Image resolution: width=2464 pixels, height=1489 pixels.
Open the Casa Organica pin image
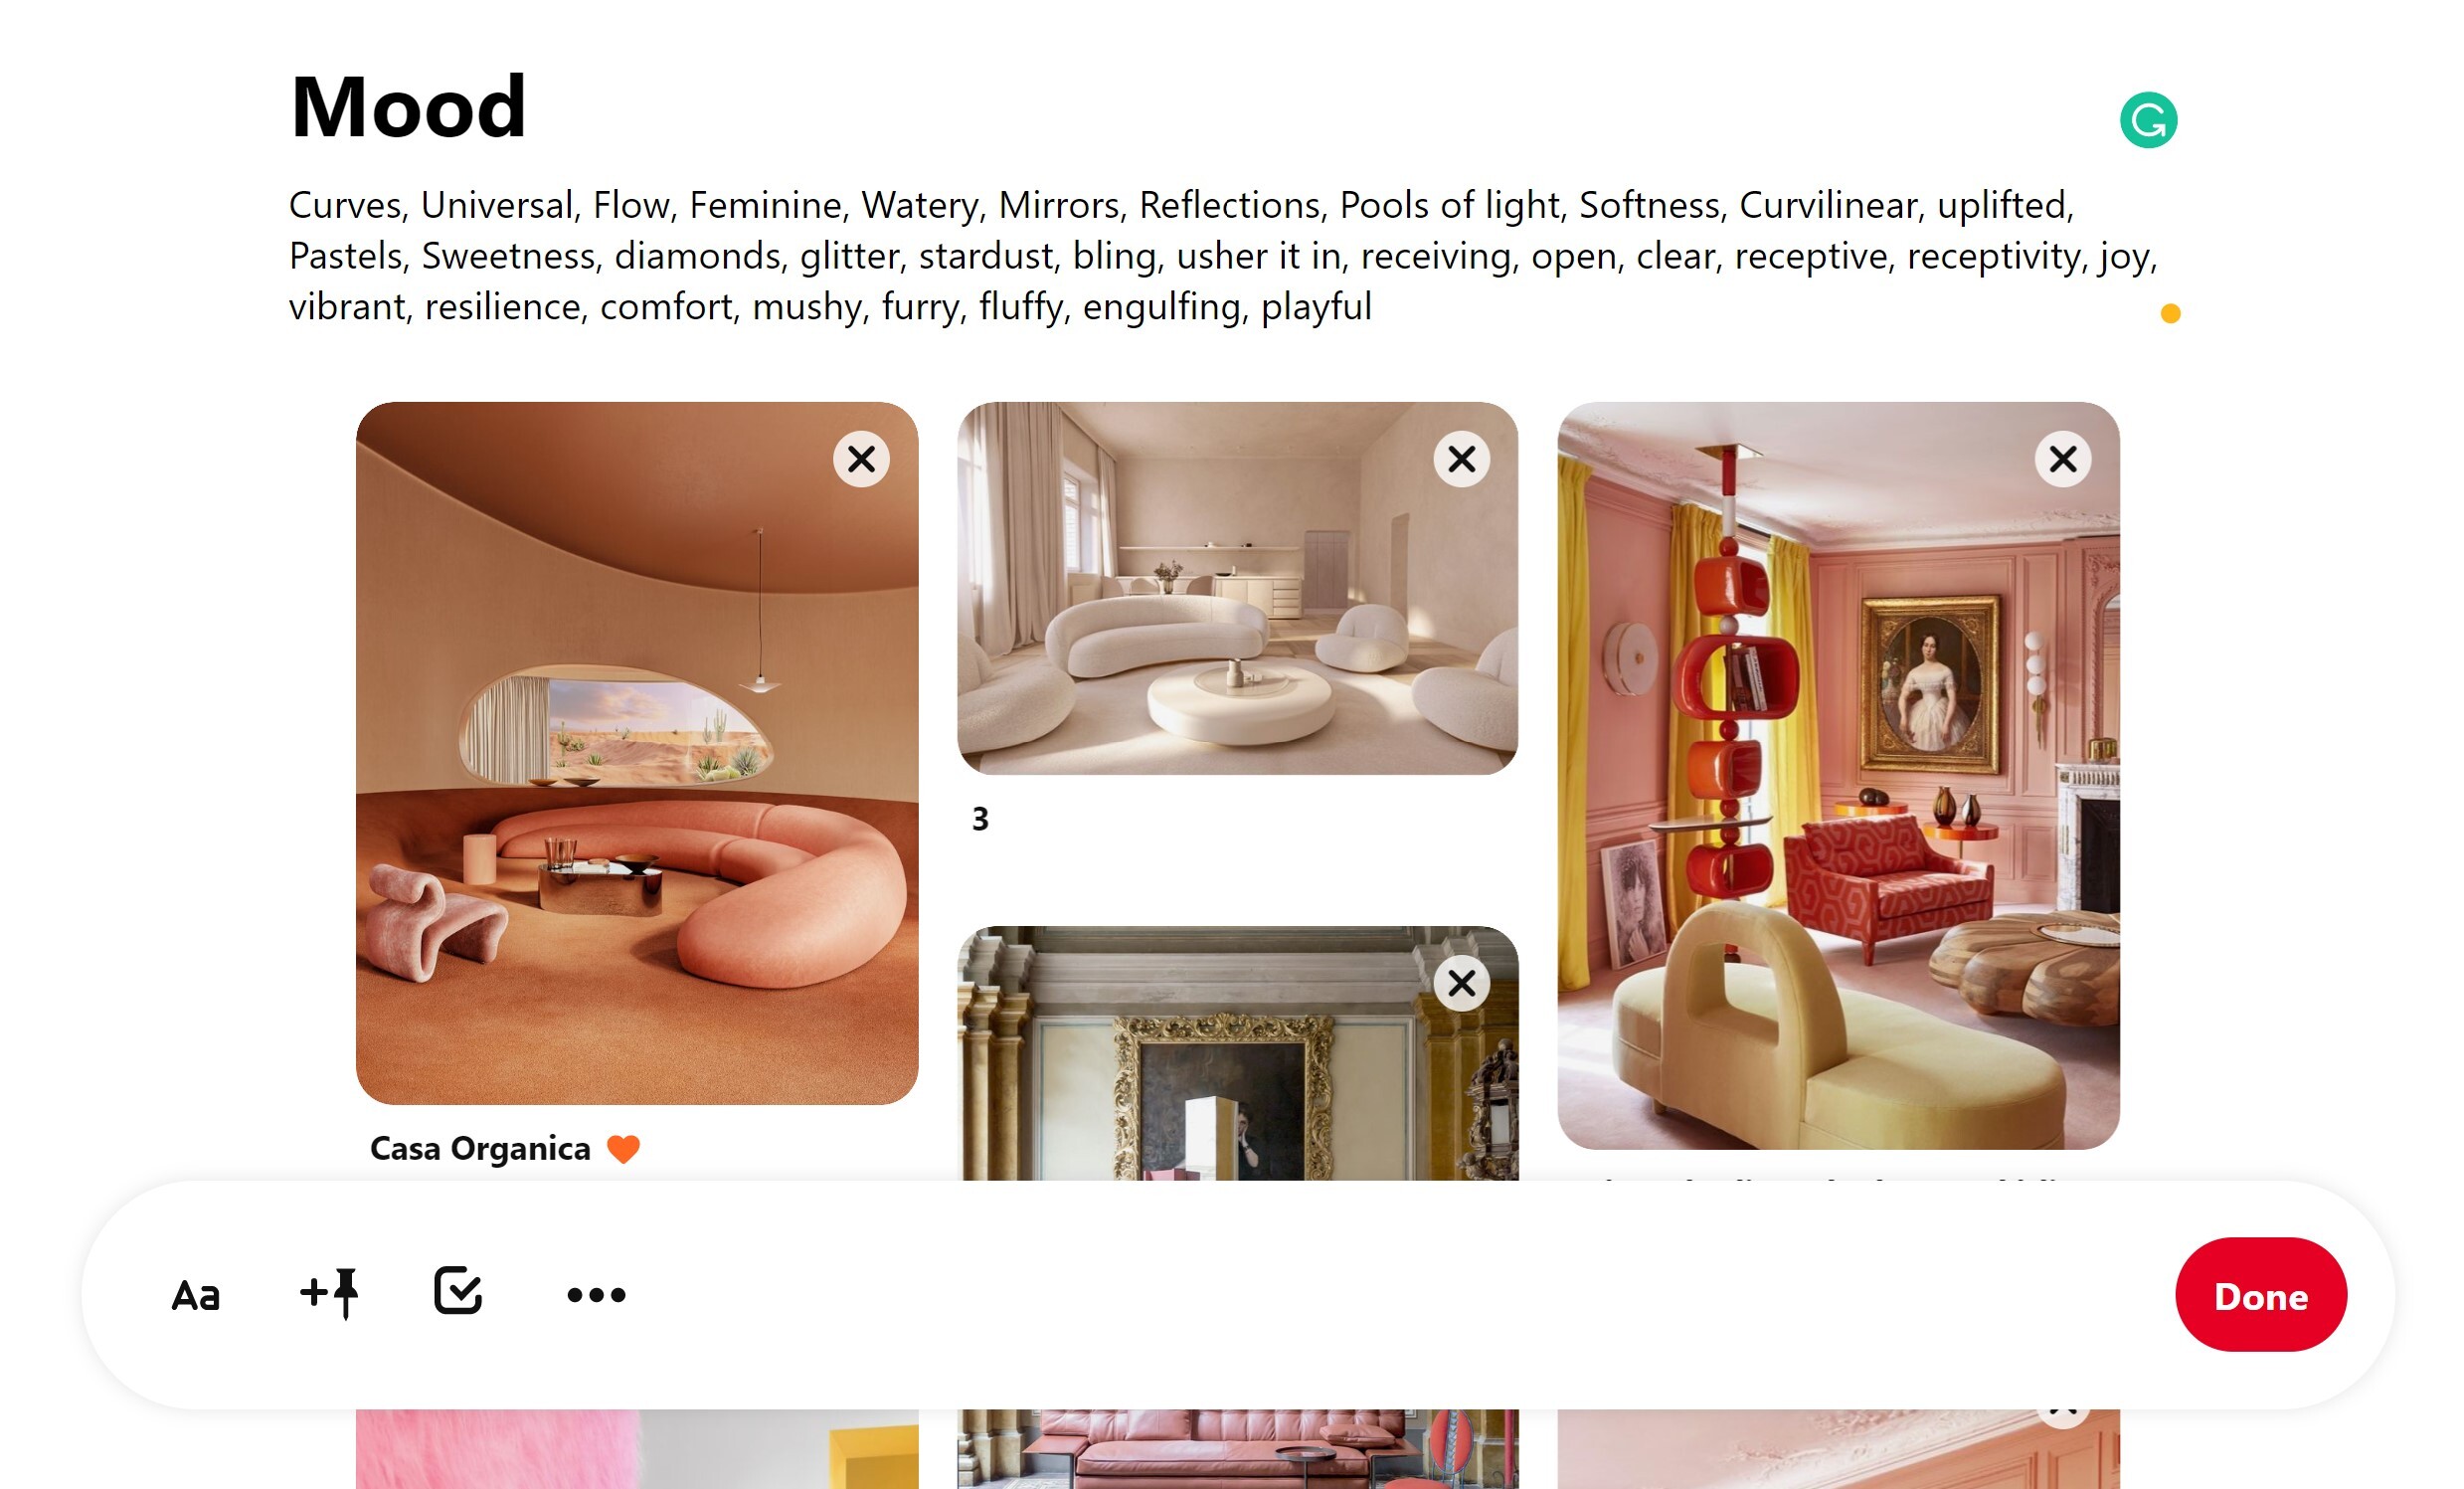(637, 753)
